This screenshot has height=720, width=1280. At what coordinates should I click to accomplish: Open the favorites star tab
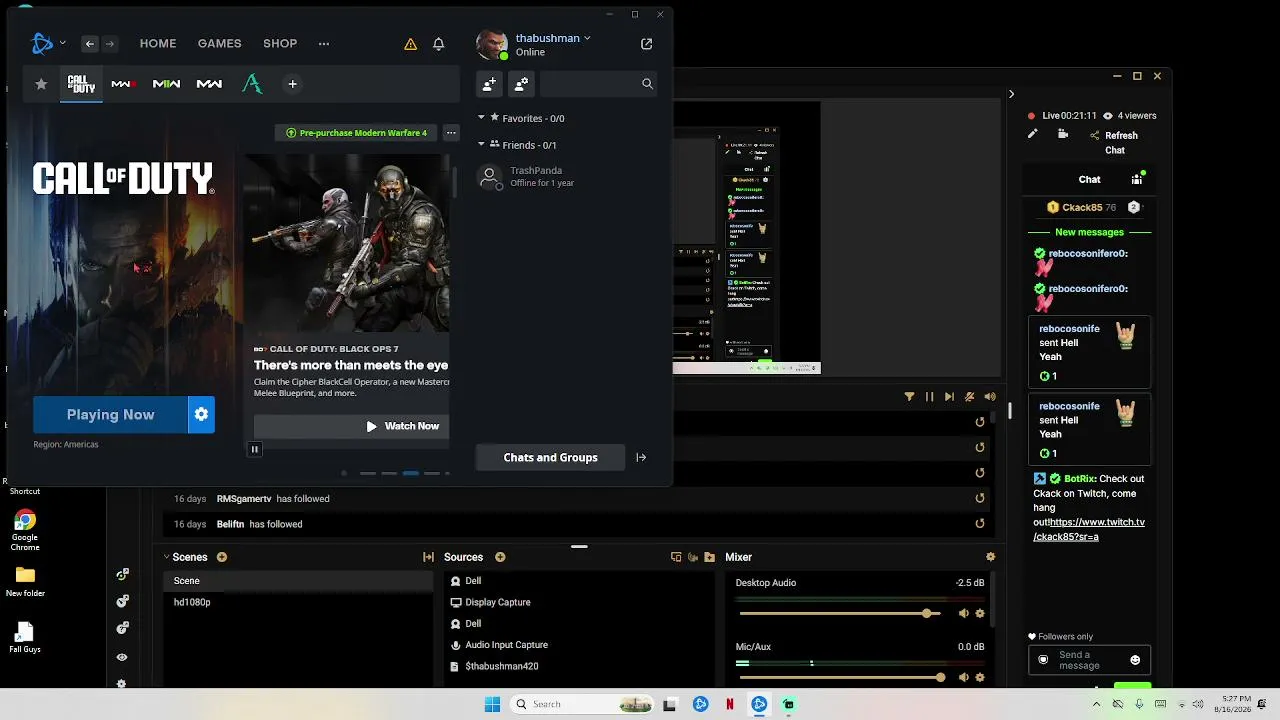[x=41, y=84]
